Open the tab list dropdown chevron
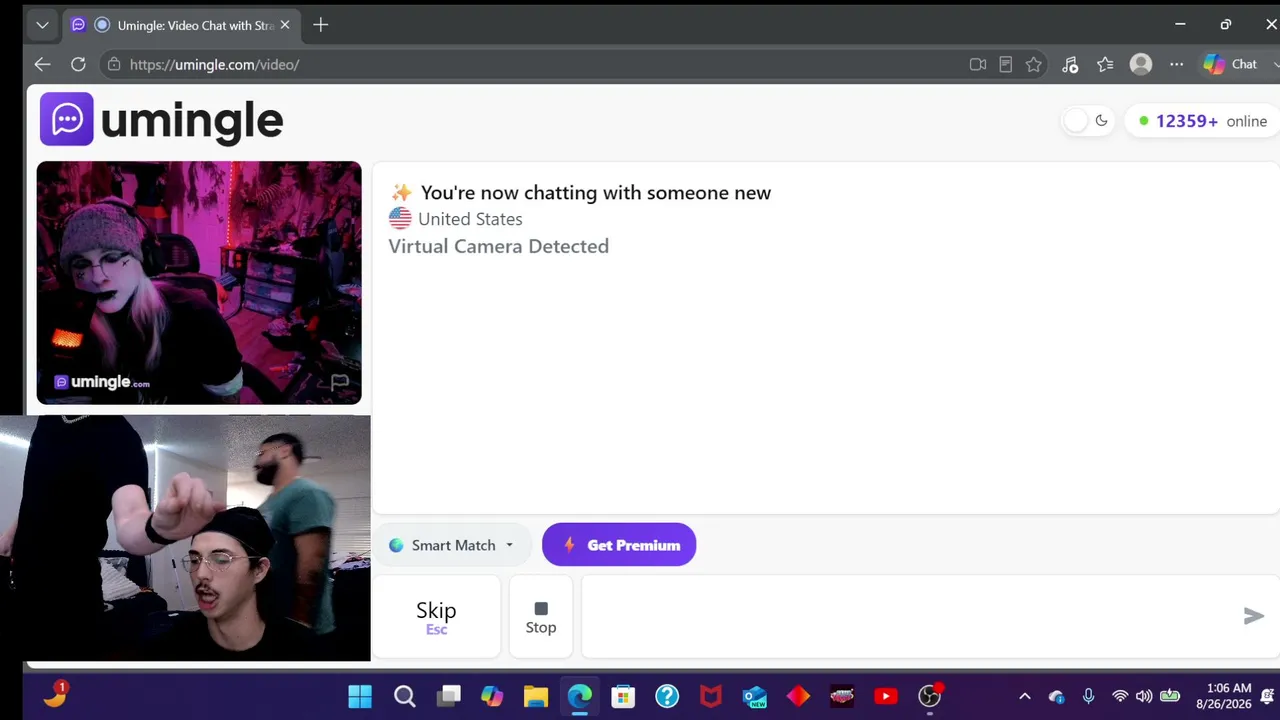The width and height of the screenshot is (1280, 720). (42, 25)
